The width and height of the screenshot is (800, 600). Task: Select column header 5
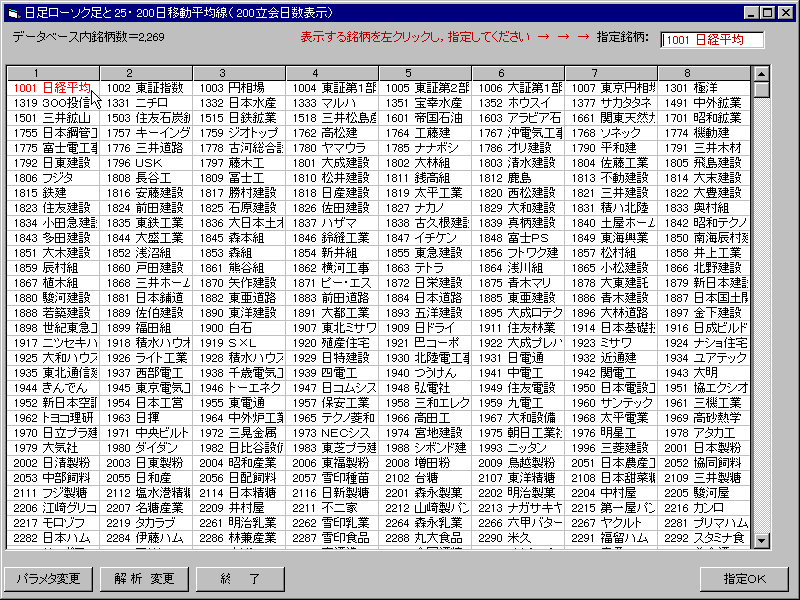[425, 73]
